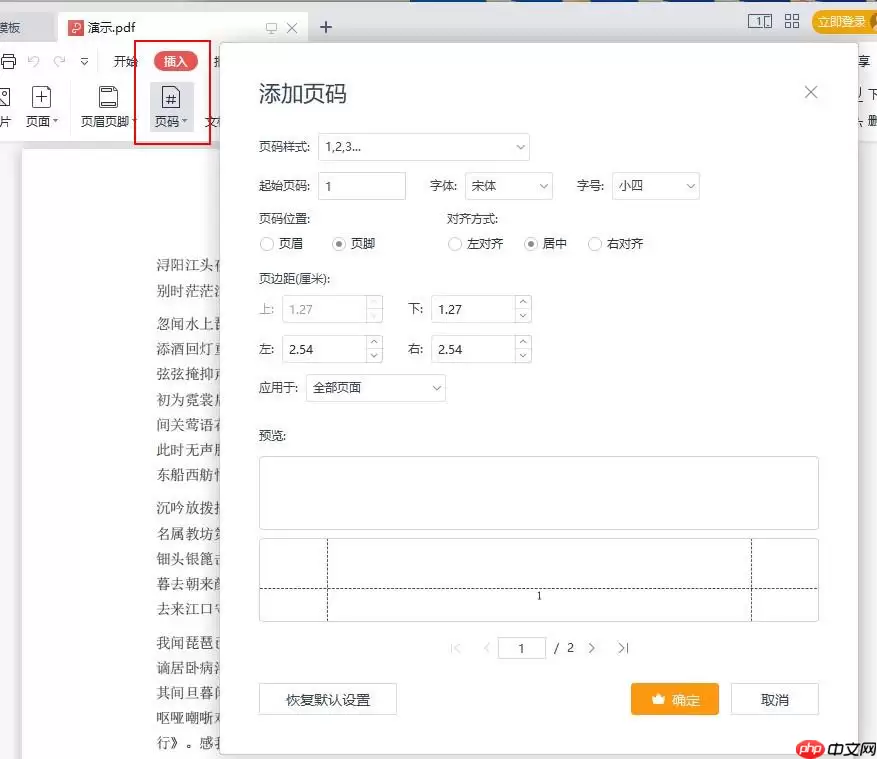Viewport: 877px width, 759px height.
Task: Open the 字体 font dropdown showing 宋体
Action: 509,185
